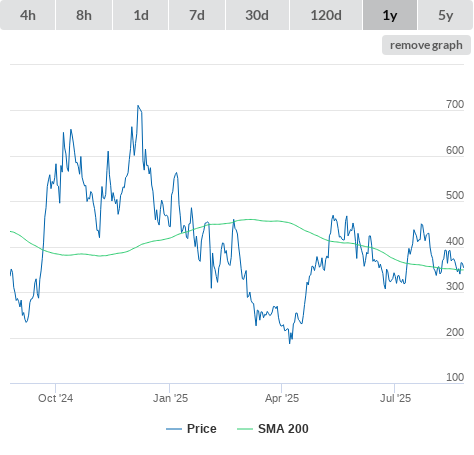Click the blue Price legend line marker
Image resolution: width=474 pixels, height=455 pixels.
pyautogui.click(x=174, y=429)
